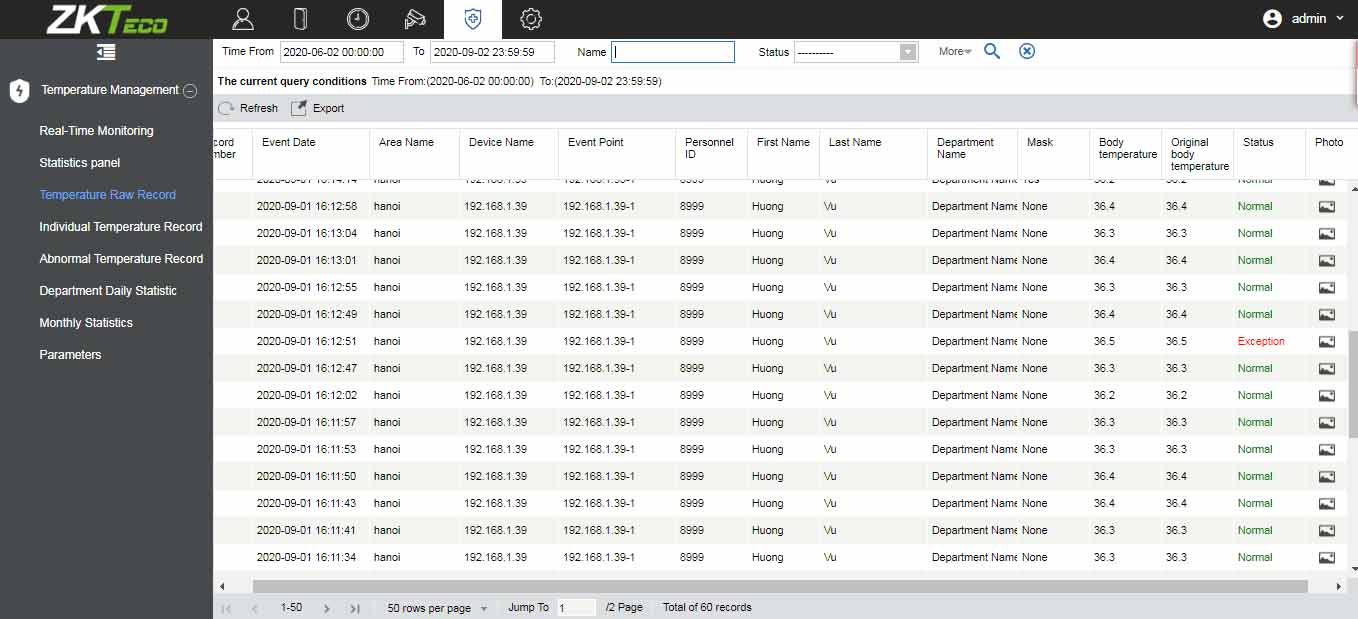Open the Statistics panel page
This screenshot has height=619, width=1358.
click(x=80, y=163)
